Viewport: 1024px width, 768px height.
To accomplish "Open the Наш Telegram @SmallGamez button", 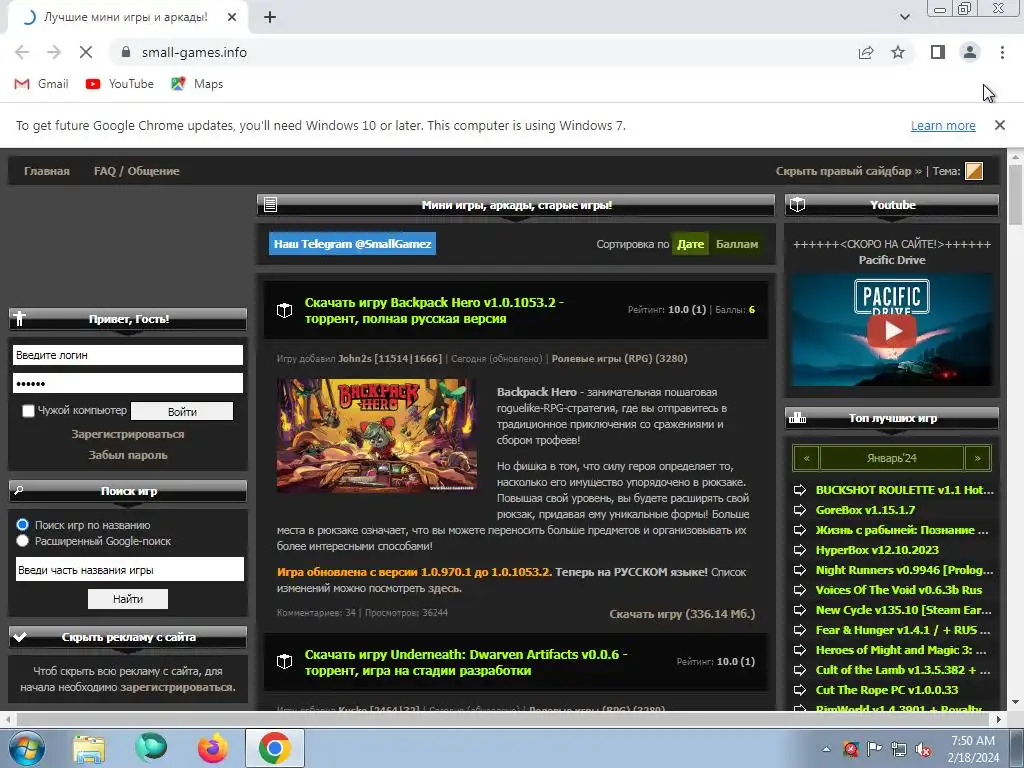I will (x=353, y=244).
